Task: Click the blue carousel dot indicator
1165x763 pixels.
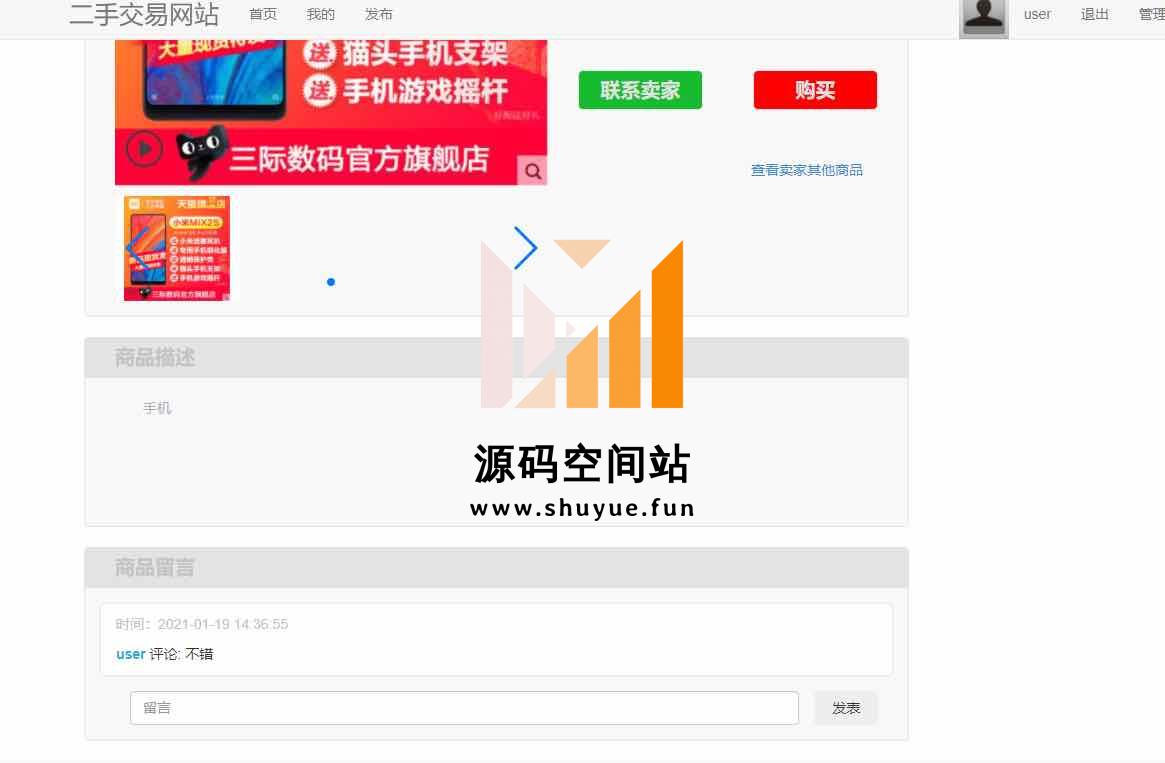Action: [331, 282]
